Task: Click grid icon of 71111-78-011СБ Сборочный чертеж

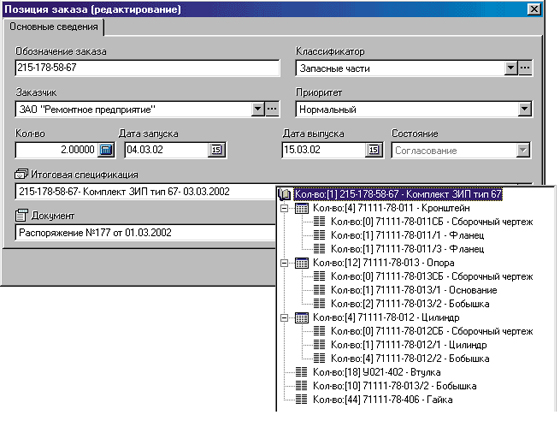Action: click(319, 222)
